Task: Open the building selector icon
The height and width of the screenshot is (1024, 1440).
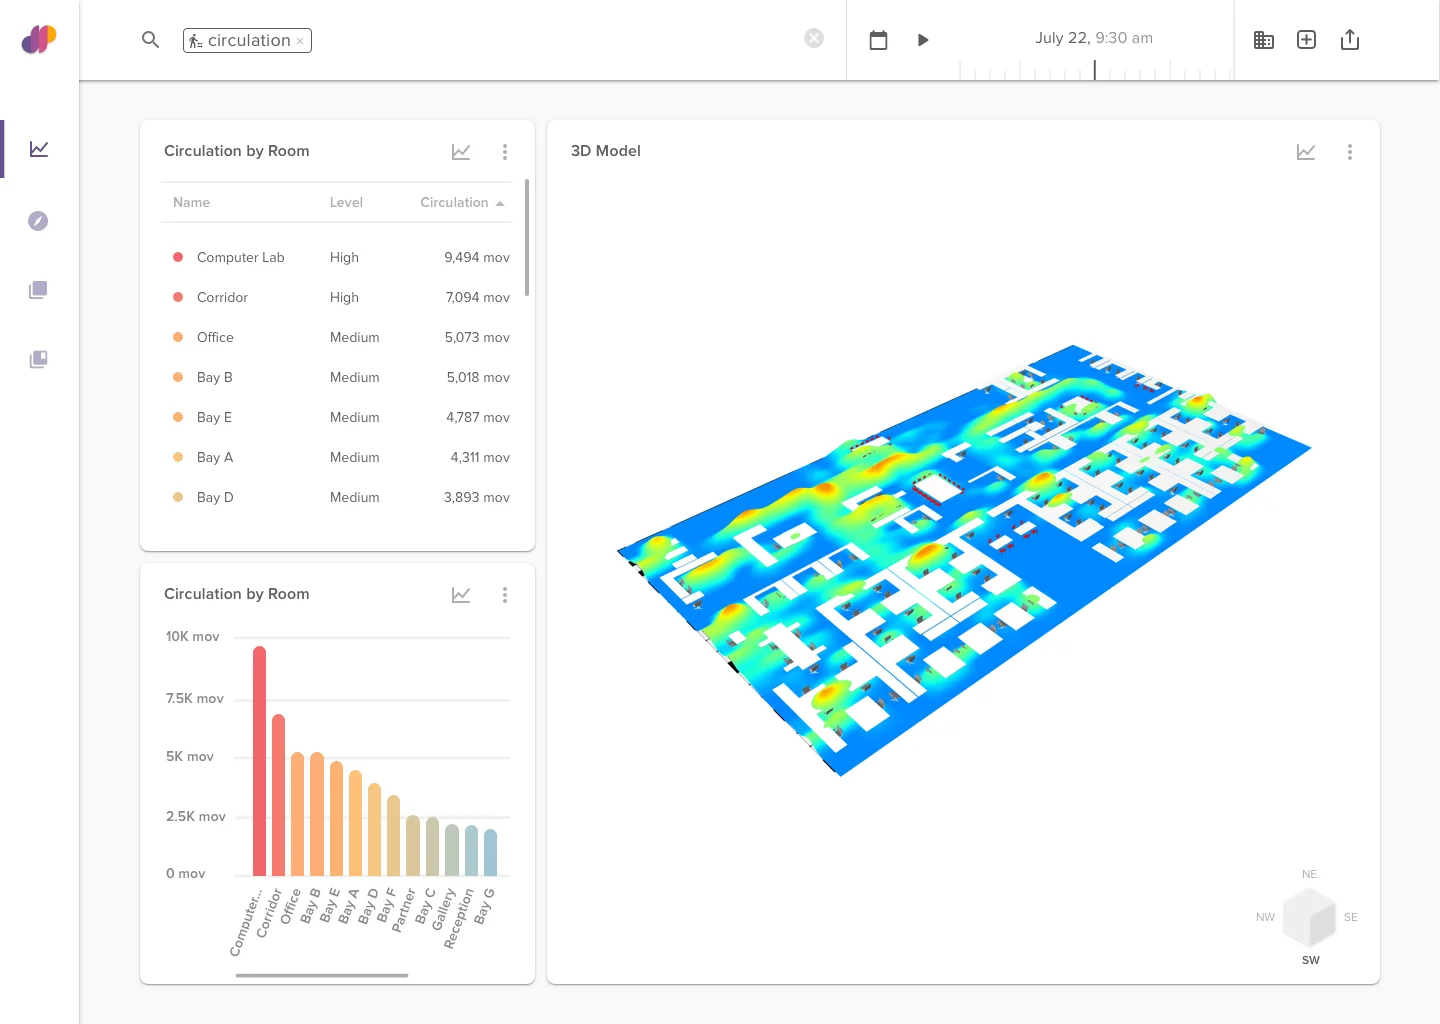Action: coord(1264,40)
